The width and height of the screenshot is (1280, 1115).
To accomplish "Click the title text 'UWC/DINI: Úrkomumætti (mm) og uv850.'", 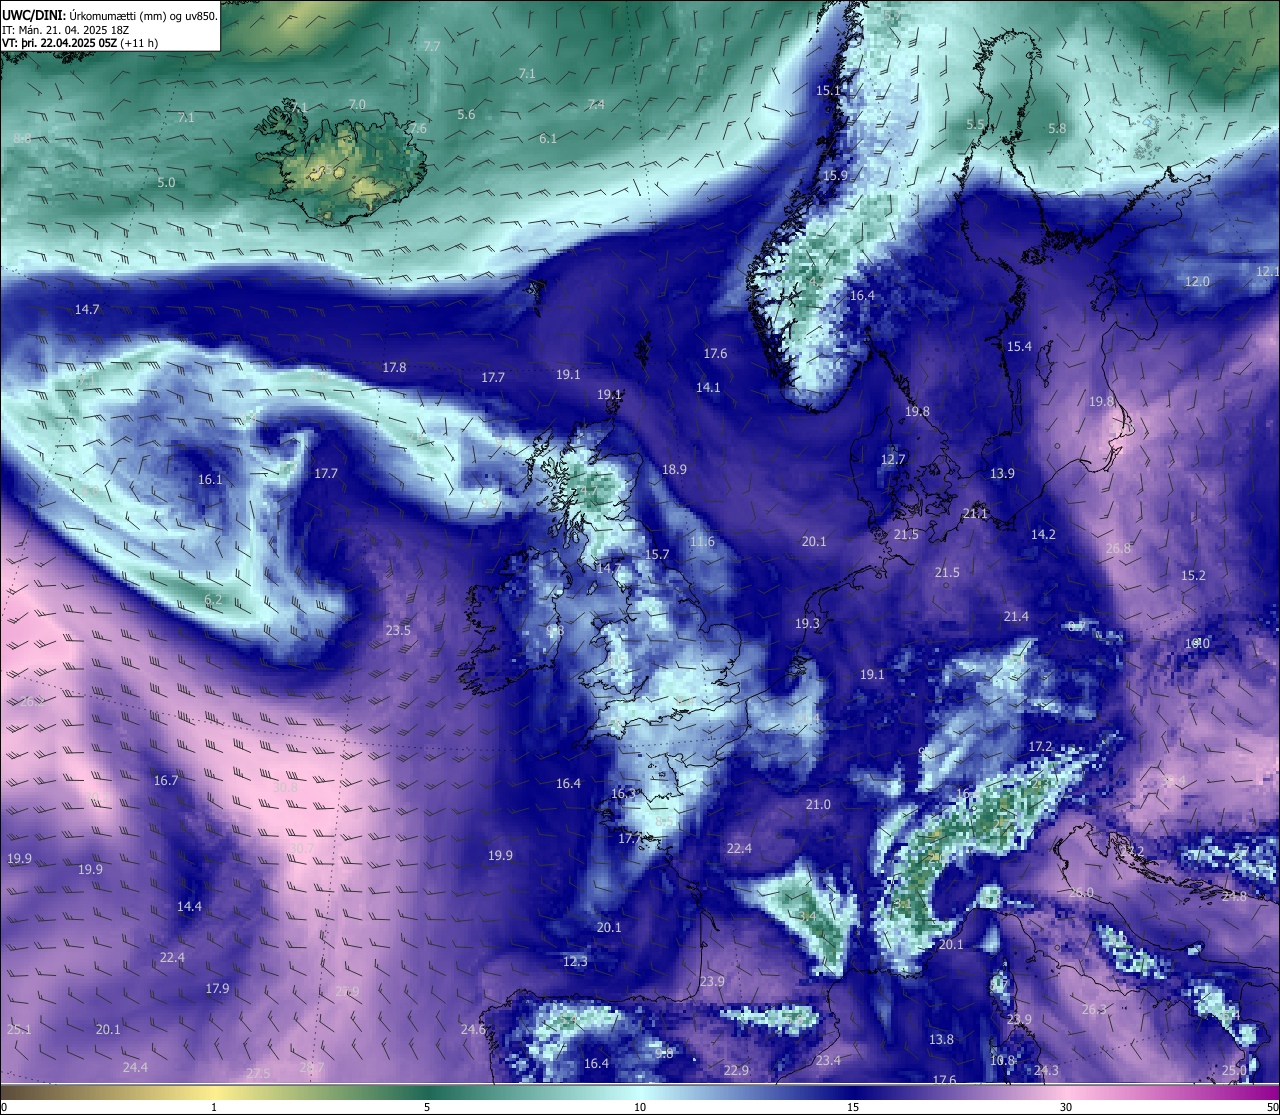I will point(110,15).
